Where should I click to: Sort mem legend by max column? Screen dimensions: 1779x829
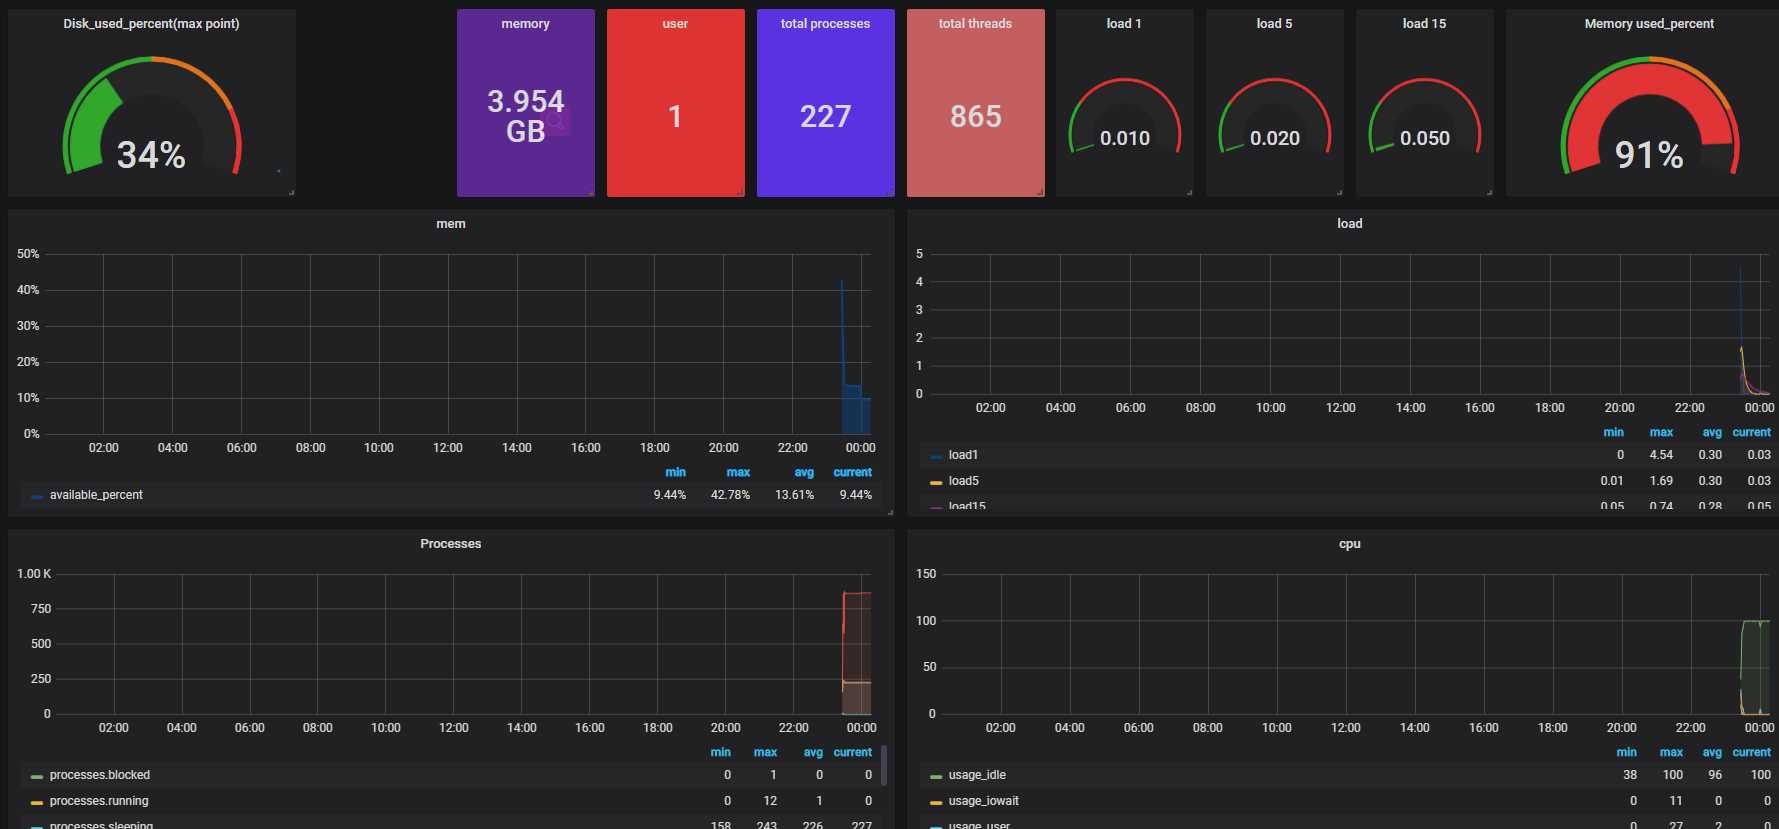(x=738, y=472)
